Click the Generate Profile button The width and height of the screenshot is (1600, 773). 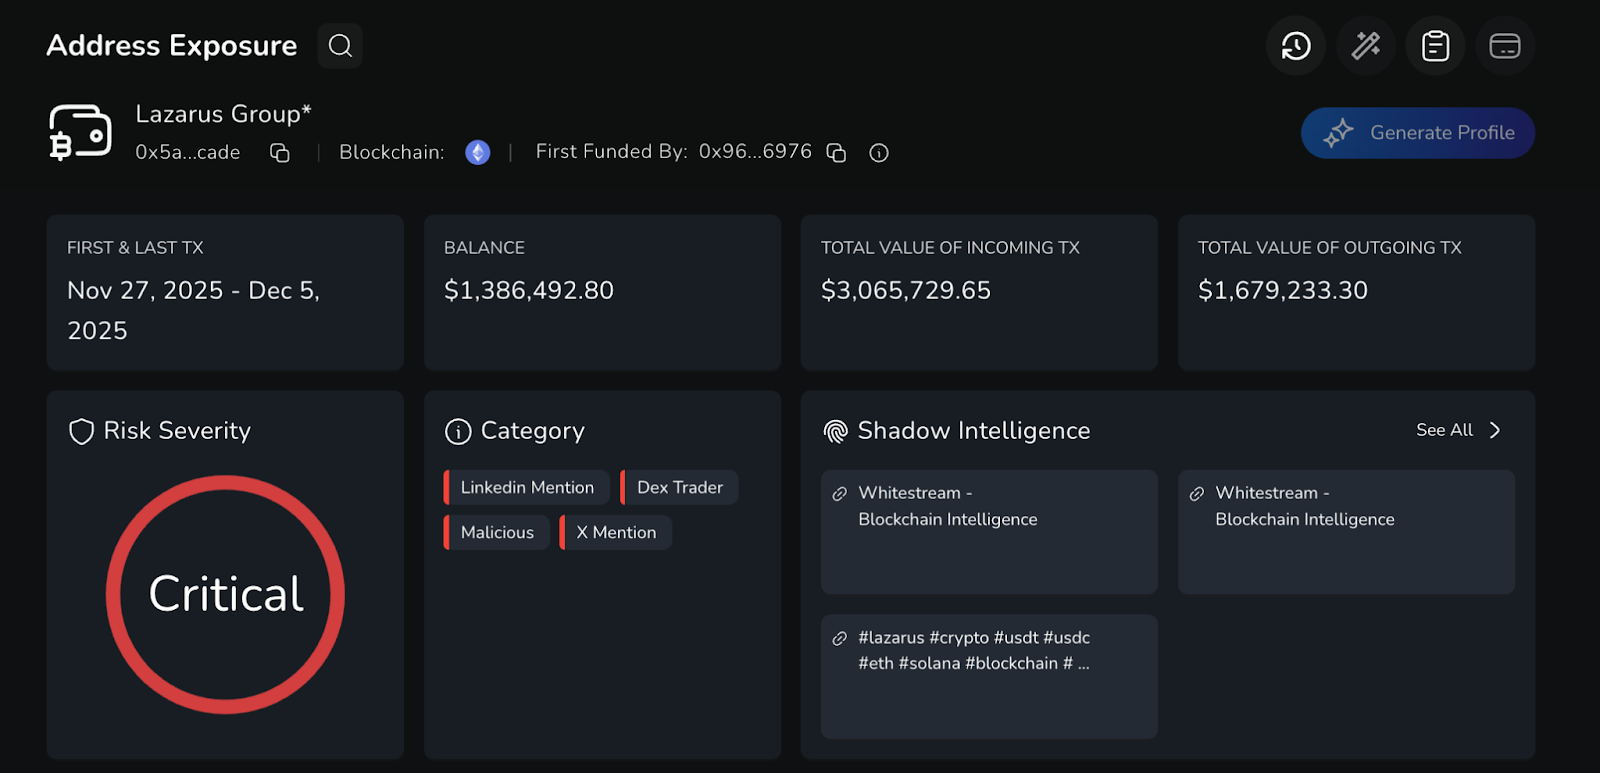[x=1418, y=133]
